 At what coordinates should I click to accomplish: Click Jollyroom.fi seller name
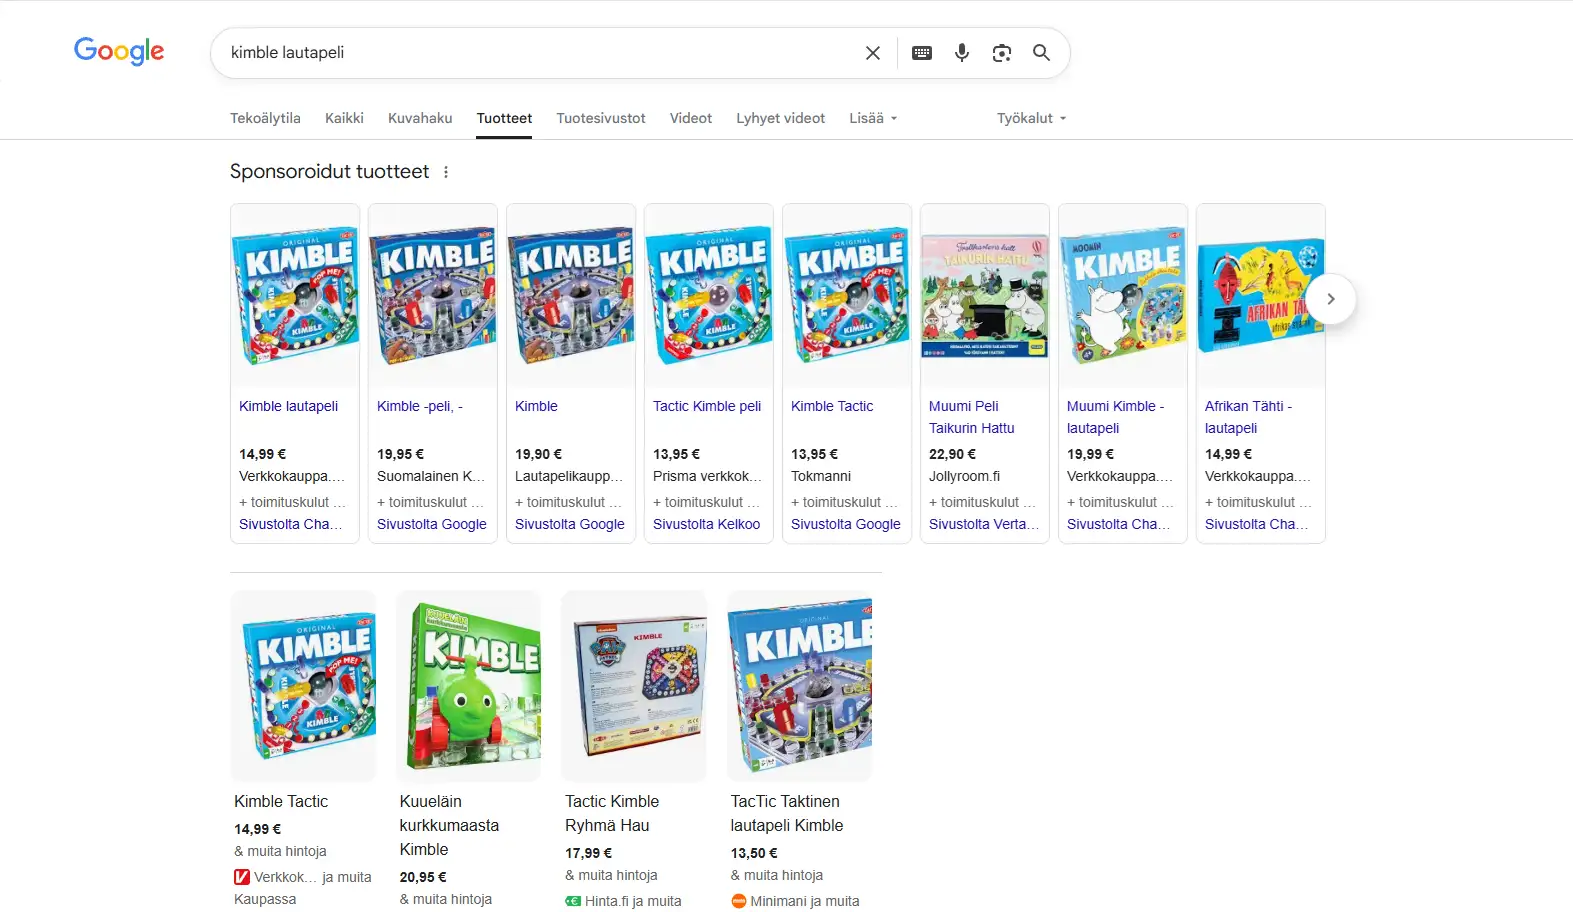[x=964, y=476]
